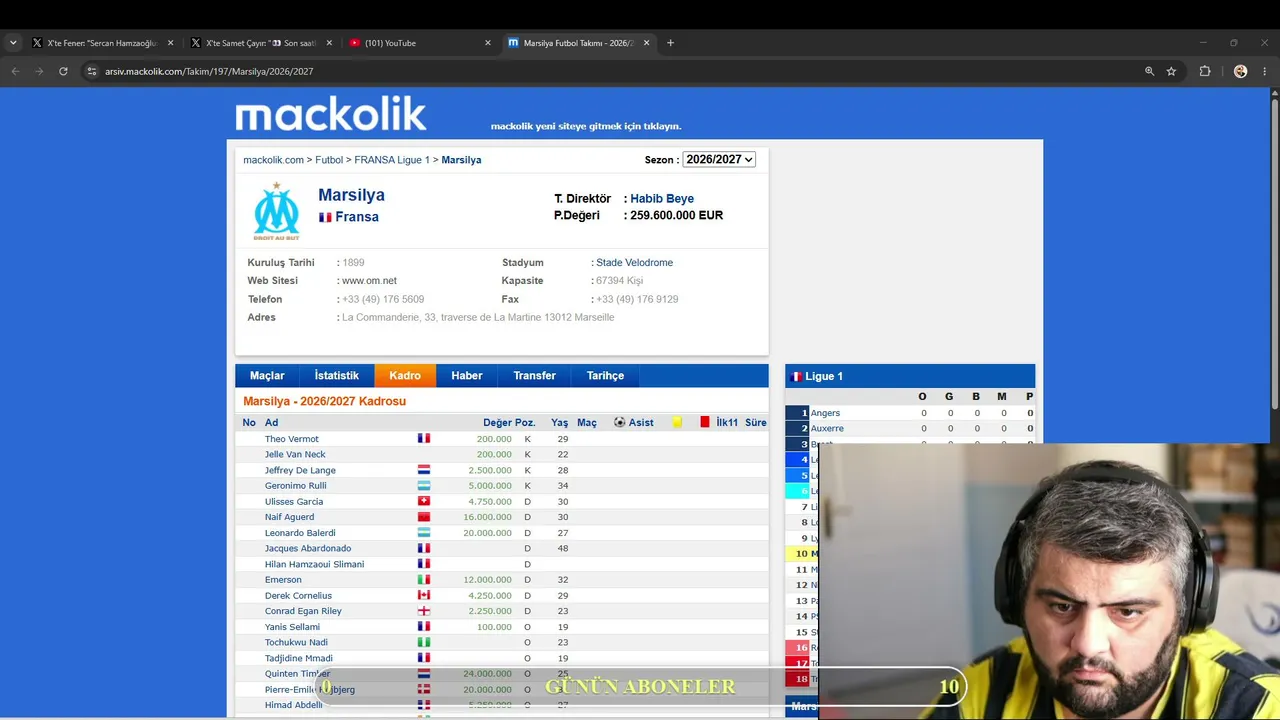Open player Yanis Sellami's profile

tap(292, 627)
